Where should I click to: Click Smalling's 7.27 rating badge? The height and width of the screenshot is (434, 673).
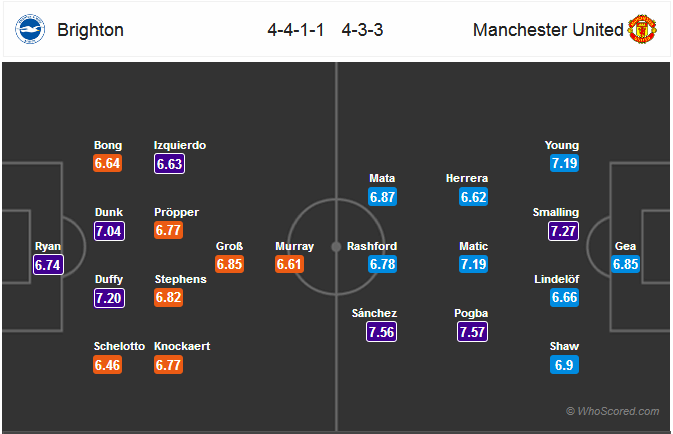[x=563, y=231]
